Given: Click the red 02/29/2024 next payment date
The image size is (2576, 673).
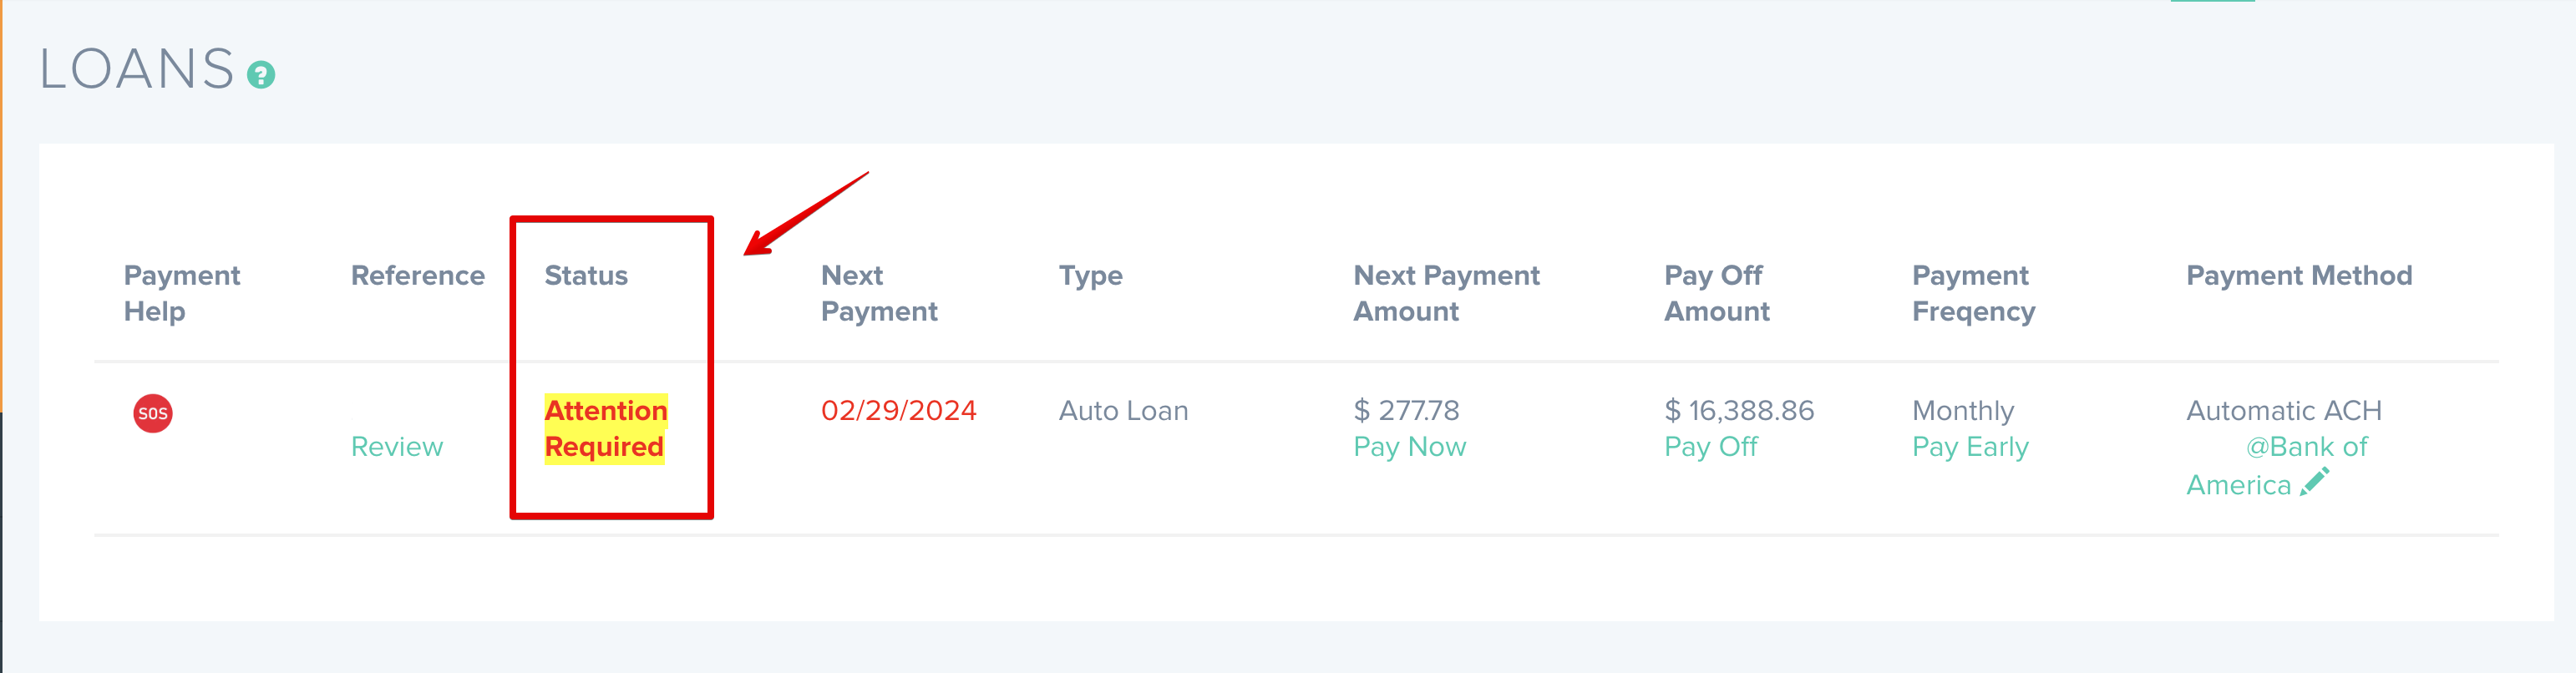Looking at the screenshot, I should click(897, 410).
